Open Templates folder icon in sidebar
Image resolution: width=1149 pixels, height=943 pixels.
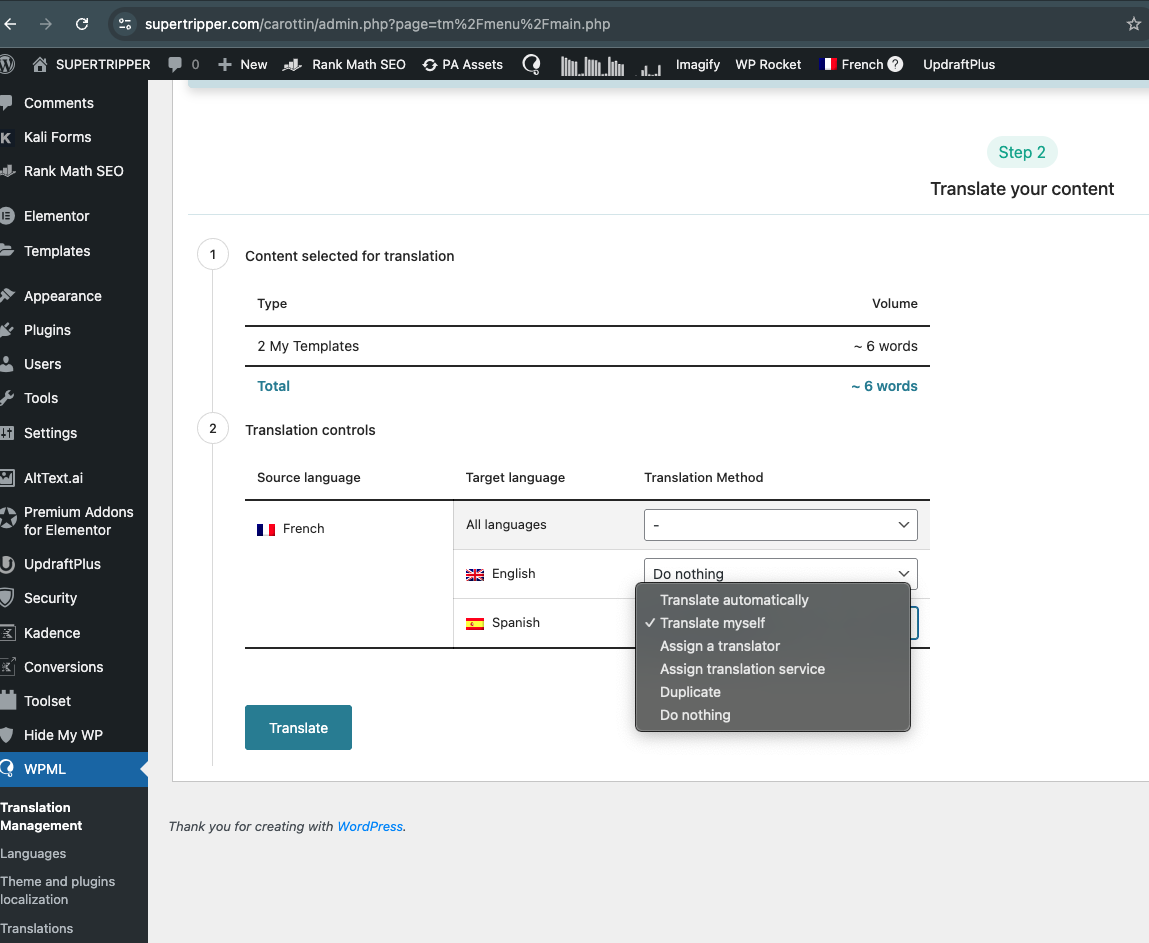[x=7, y=251]
